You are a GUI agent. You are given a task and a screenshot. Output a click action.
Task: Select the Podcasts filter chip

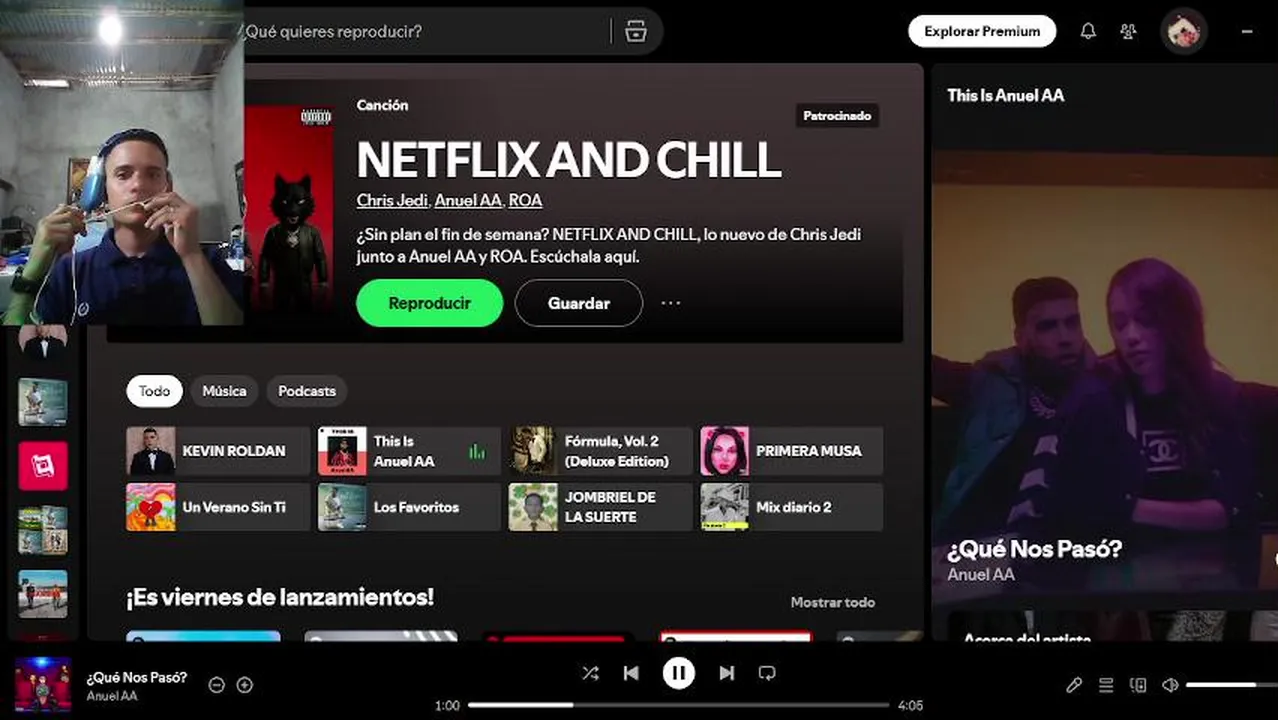307,391
